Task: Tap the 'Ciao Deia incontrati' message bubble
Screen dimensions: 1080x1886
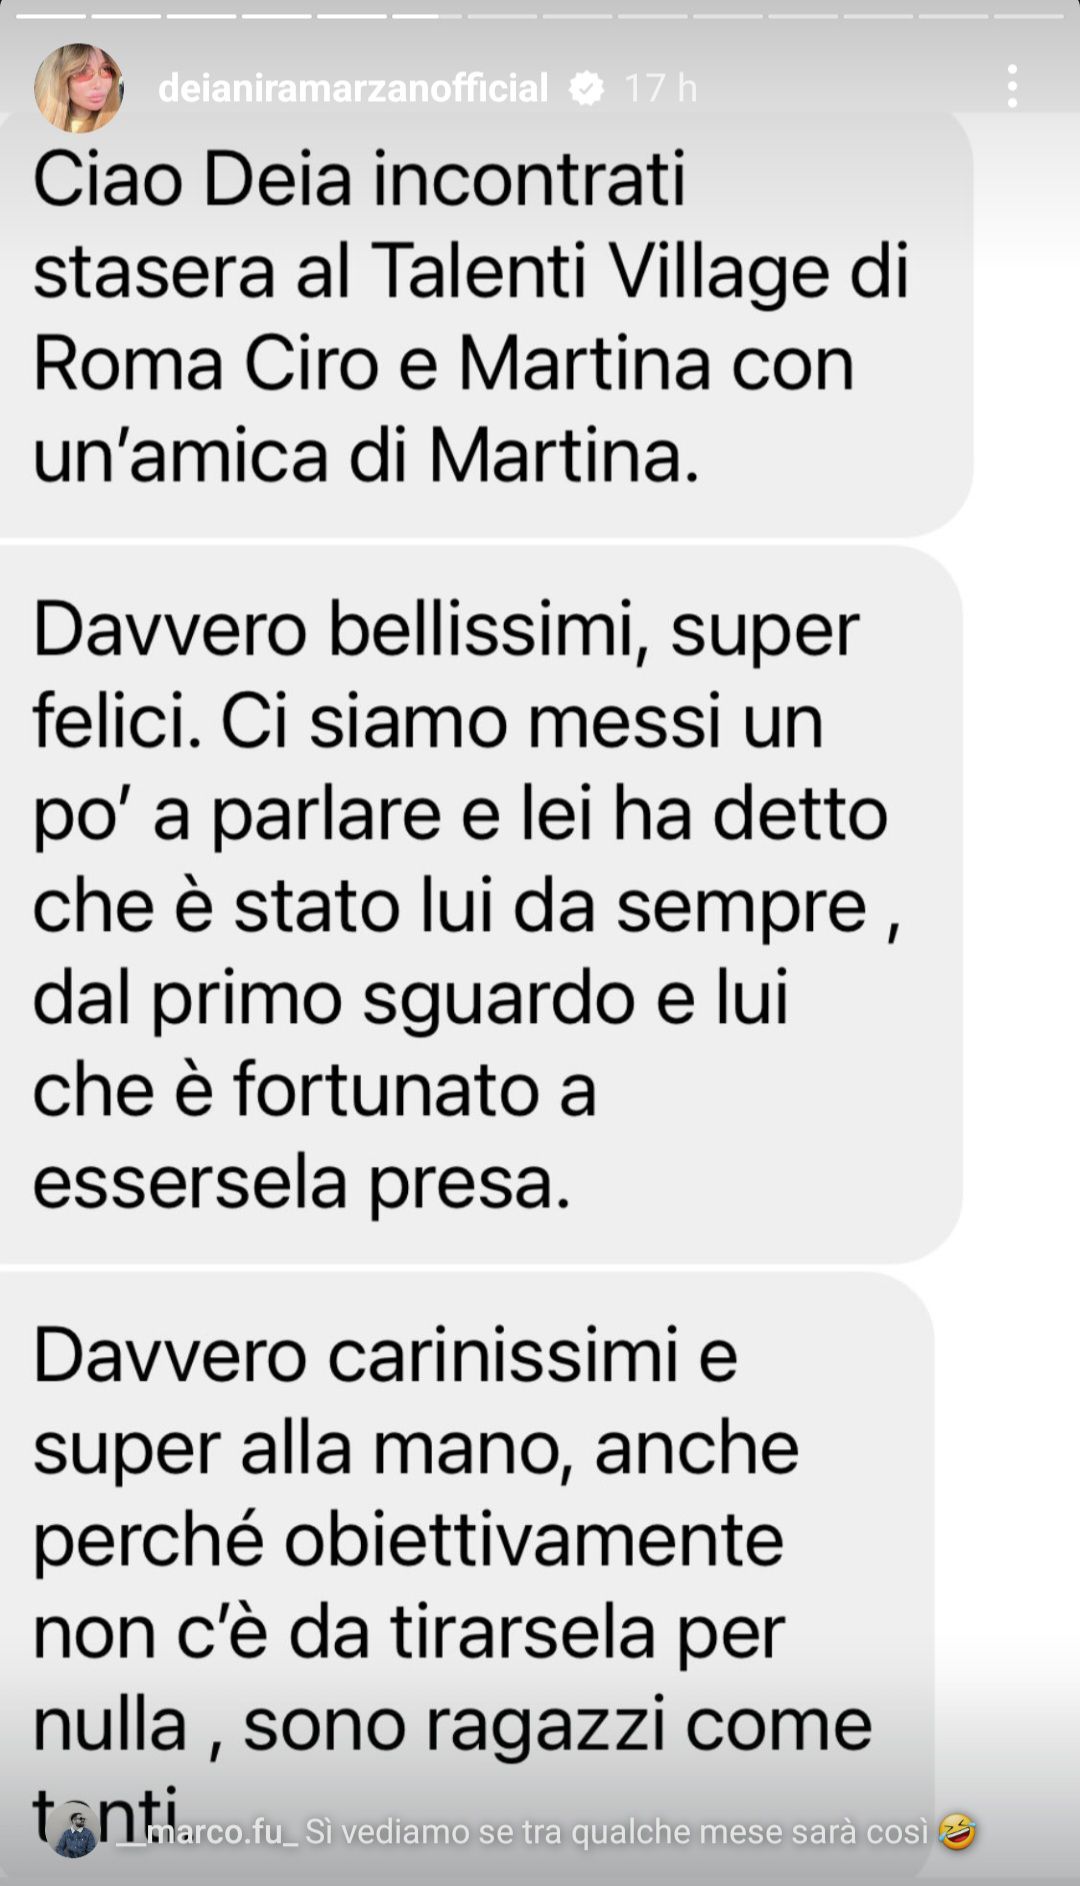Action: [485, 320]
